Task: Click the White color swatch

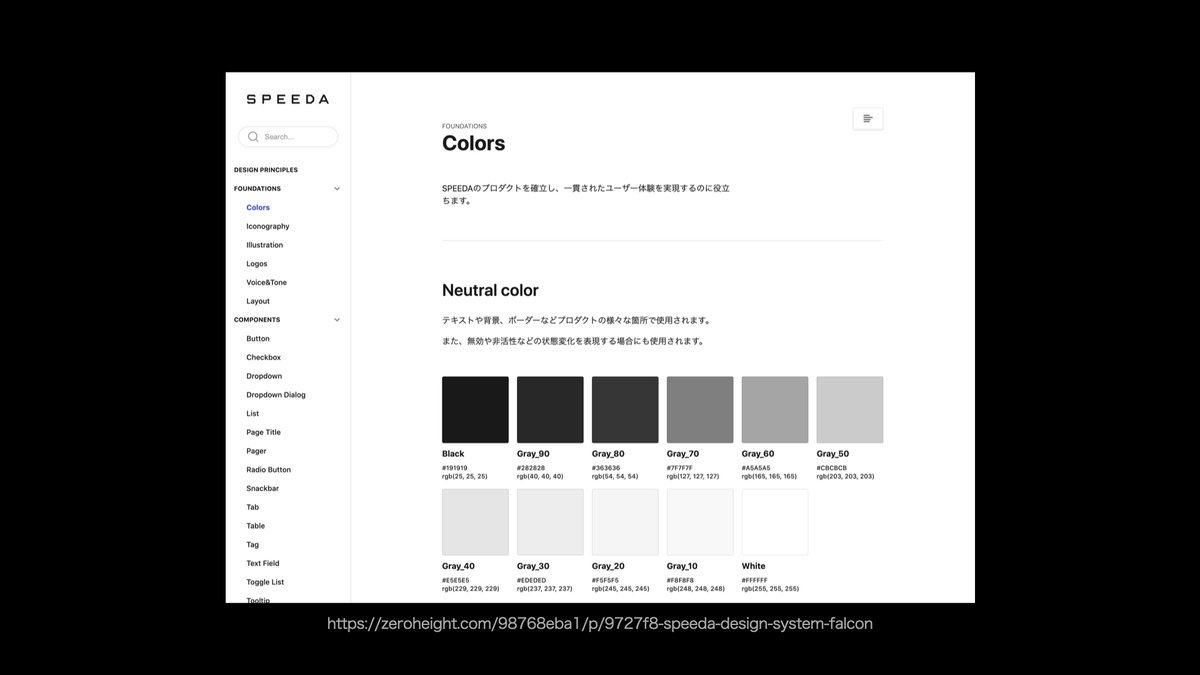Action: tap(775, 522)
